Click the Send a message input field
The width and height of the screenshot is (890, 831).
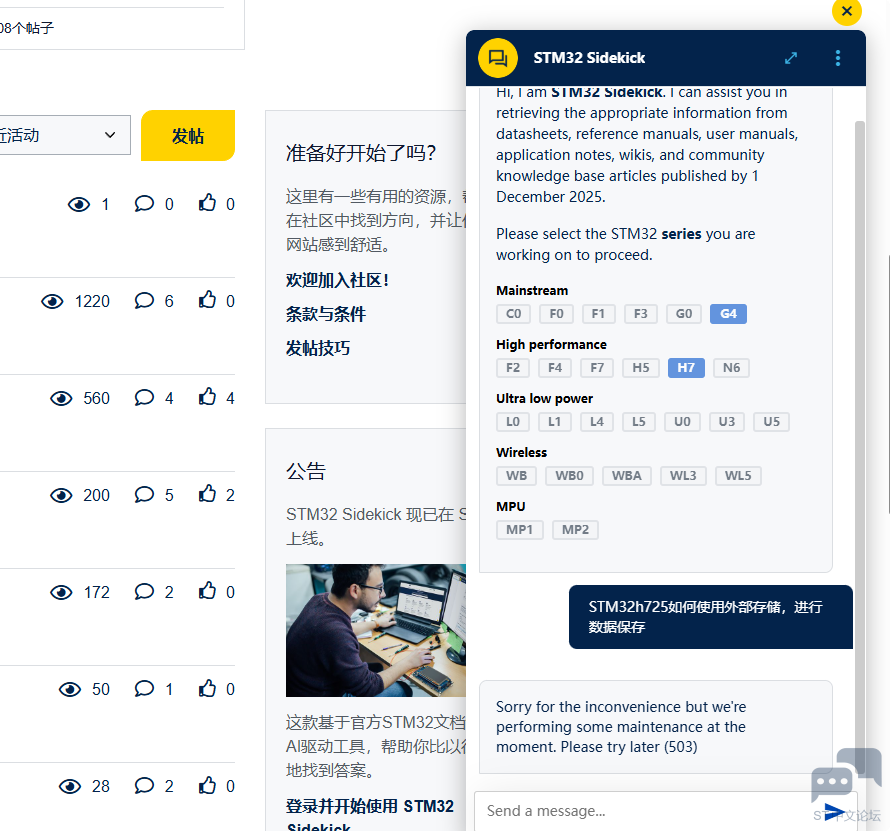(x=647, y=811)
